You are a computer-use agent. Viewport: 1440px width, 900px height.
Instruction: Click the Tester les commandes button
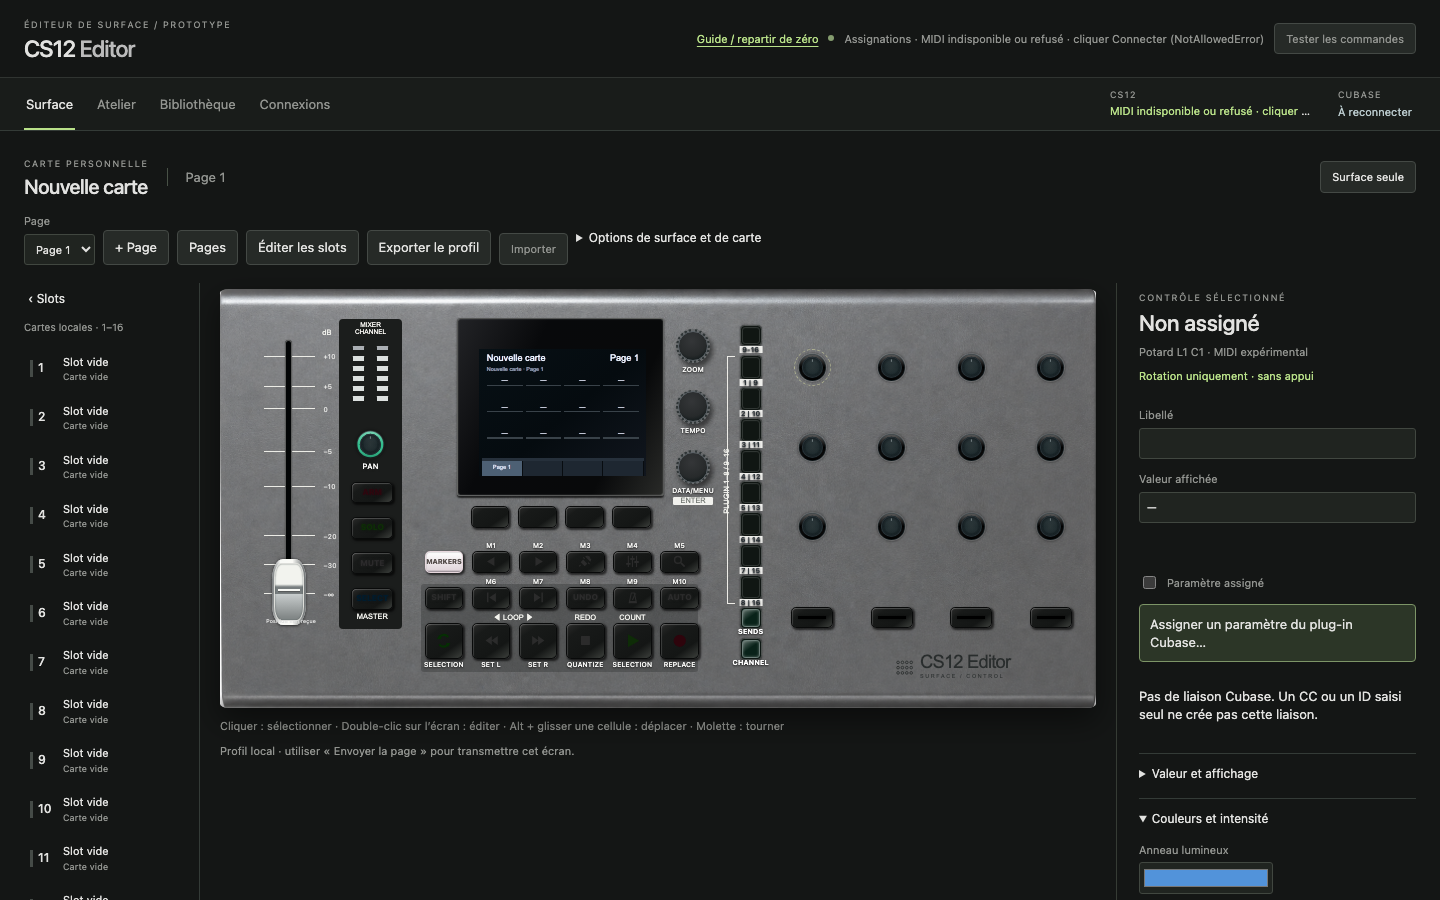tap(1344, 39)
